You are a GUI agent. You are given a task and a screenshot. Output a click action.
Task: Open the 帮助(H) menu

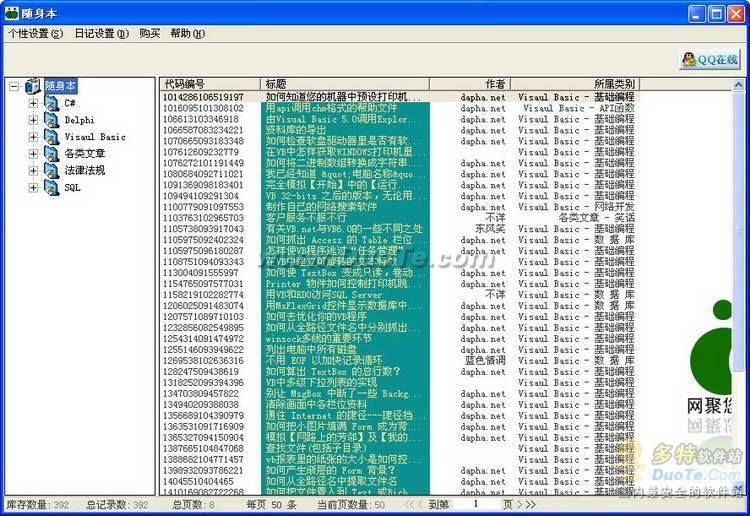[188, 33]
